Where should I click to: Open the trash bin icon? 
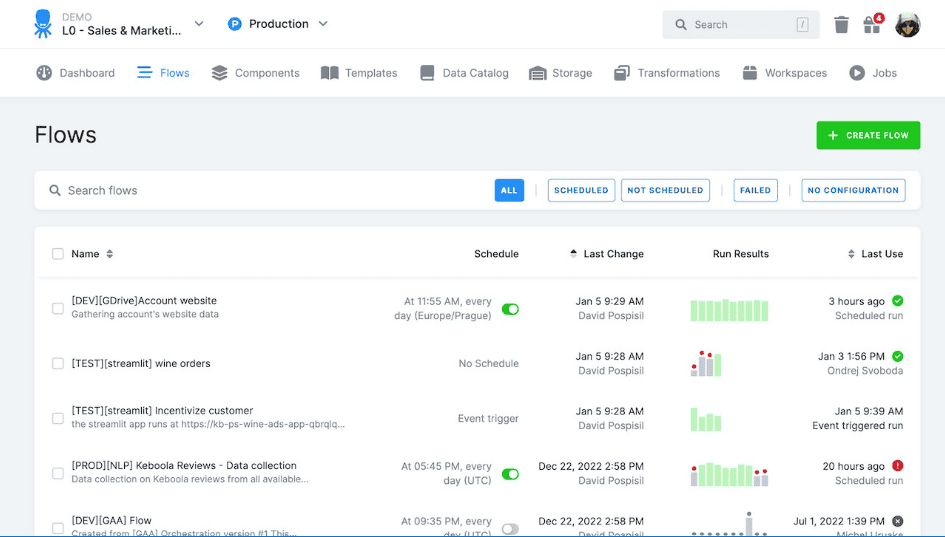pos(841,25)
